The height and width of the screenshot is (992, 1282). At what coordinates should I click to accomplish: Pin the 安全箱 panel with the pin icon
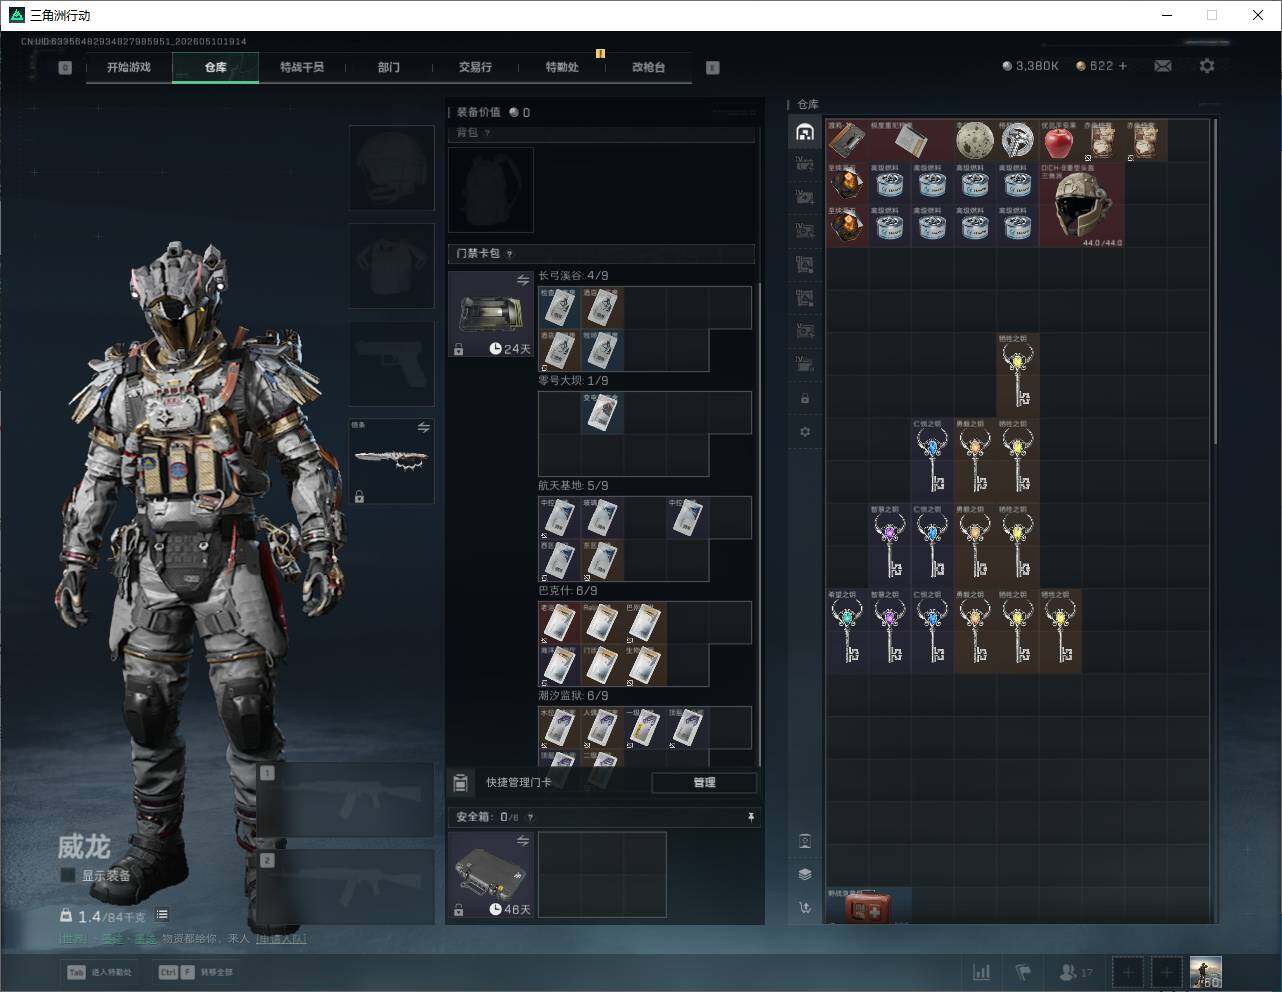click(750, 817)
